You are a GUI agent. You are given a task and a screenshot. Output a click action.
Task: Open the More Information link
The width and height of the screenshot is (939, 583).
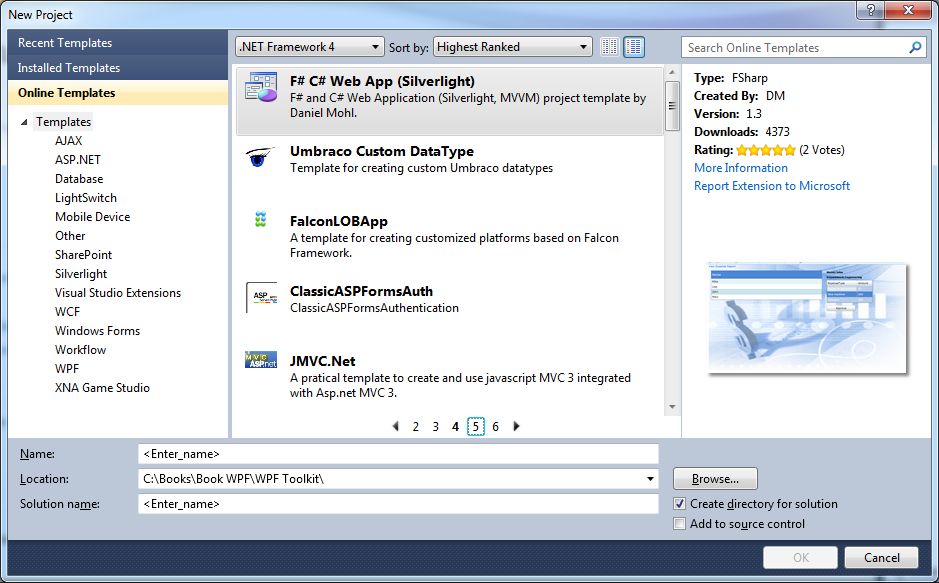click(x=740, y=167)
